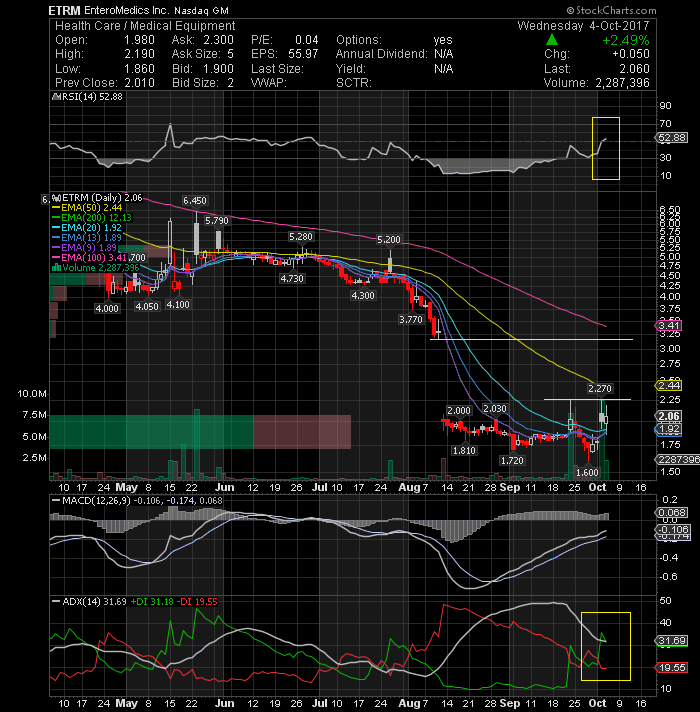The image size is (700, 712).
Task: Click the pink 3.41 axis tag
Action: tap(668, 325)
